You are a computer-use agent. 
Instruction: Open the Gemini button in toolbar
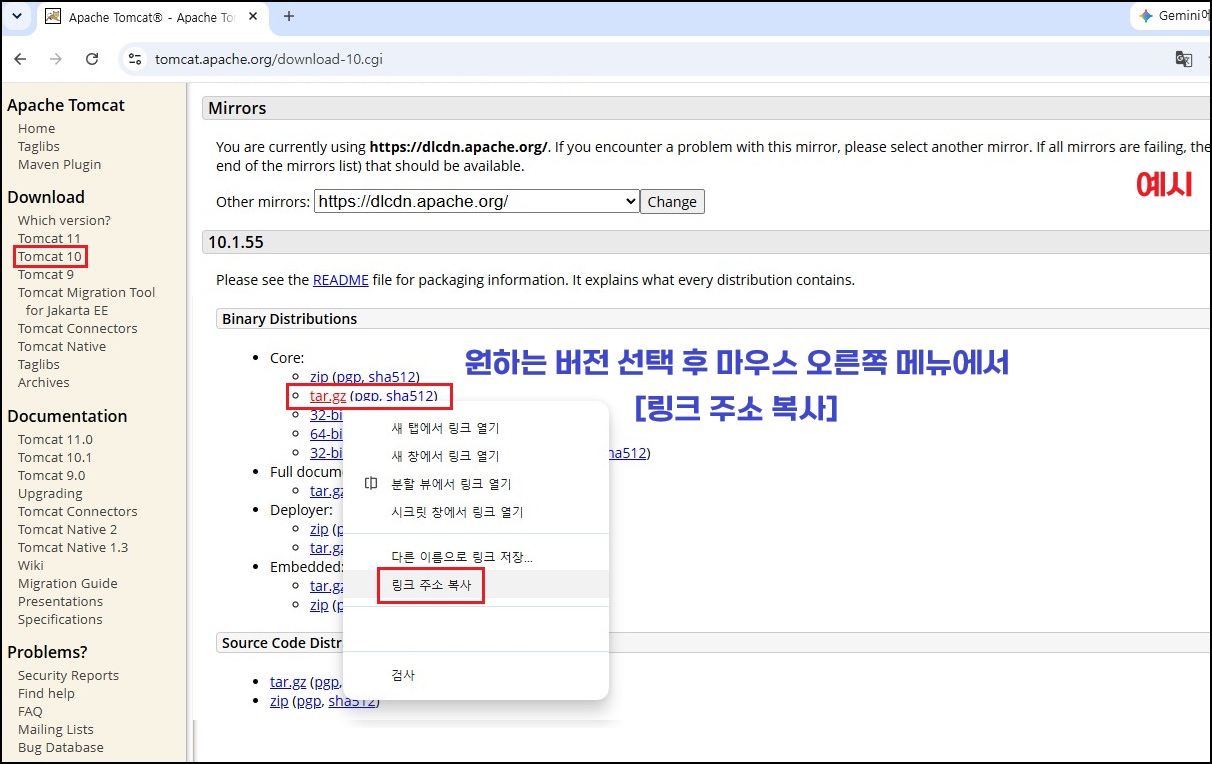click(x=1173, y=16)
